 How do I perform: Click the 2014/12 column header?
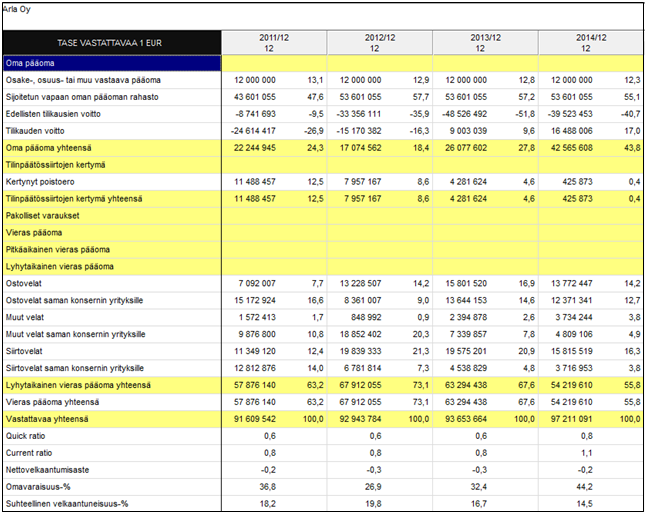(x=591, y=43)
